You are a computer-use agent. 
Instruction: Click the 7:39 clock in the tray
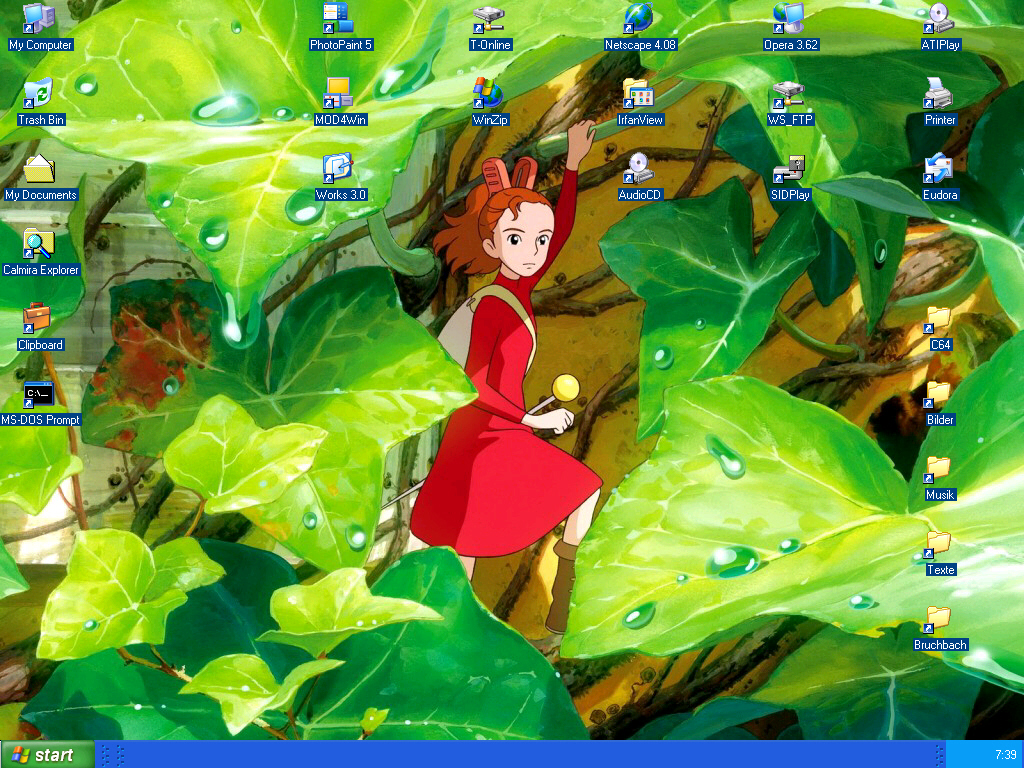[1005, 755]
